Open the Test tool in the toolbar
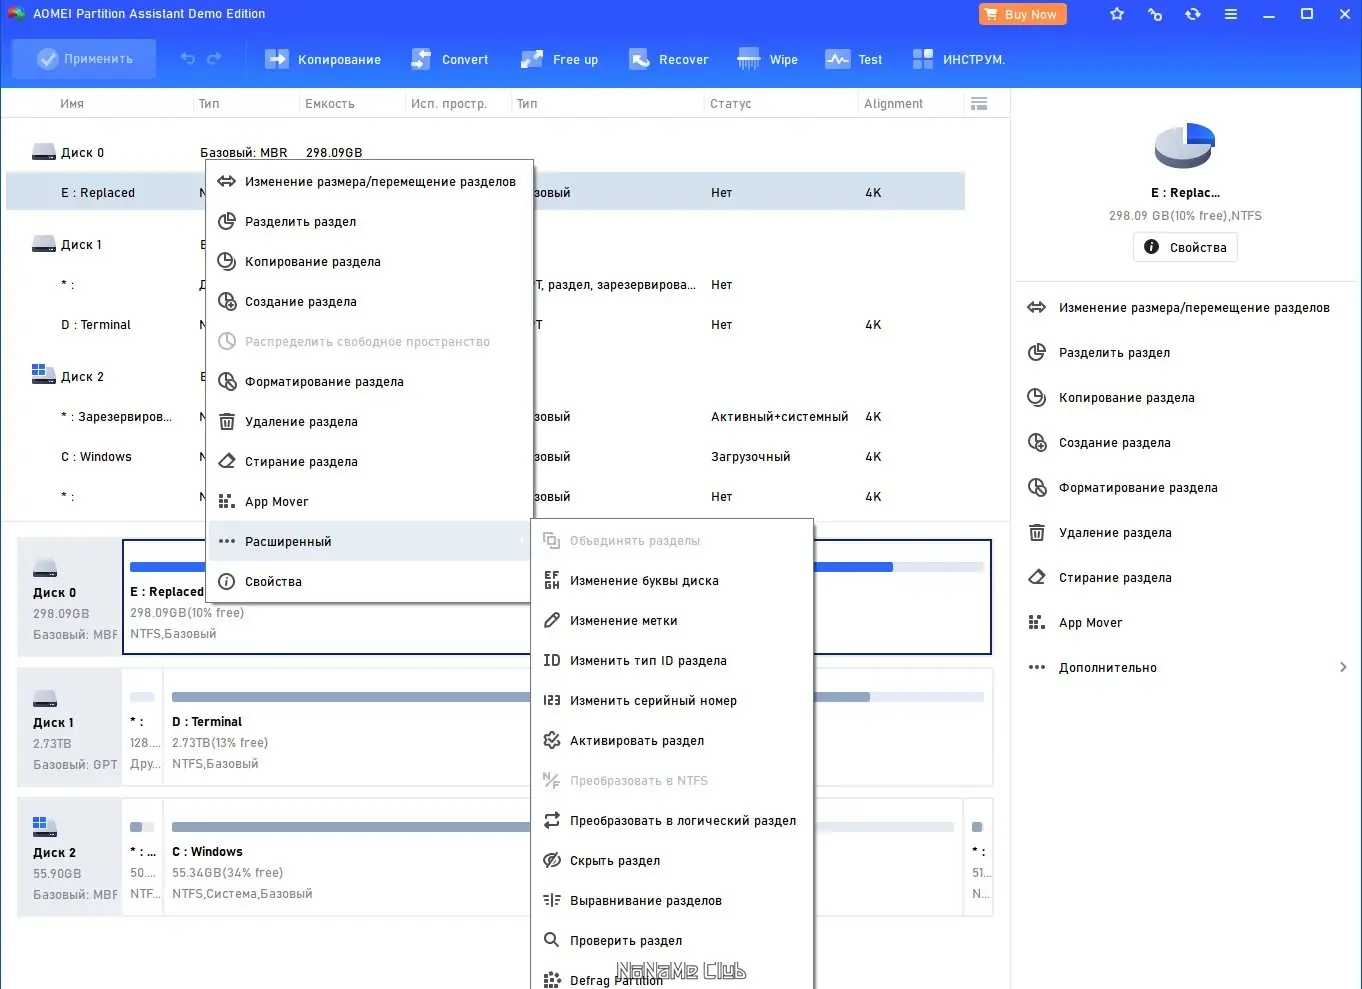This screenshot has width=1362, height=989. click(x=853, y=59)
